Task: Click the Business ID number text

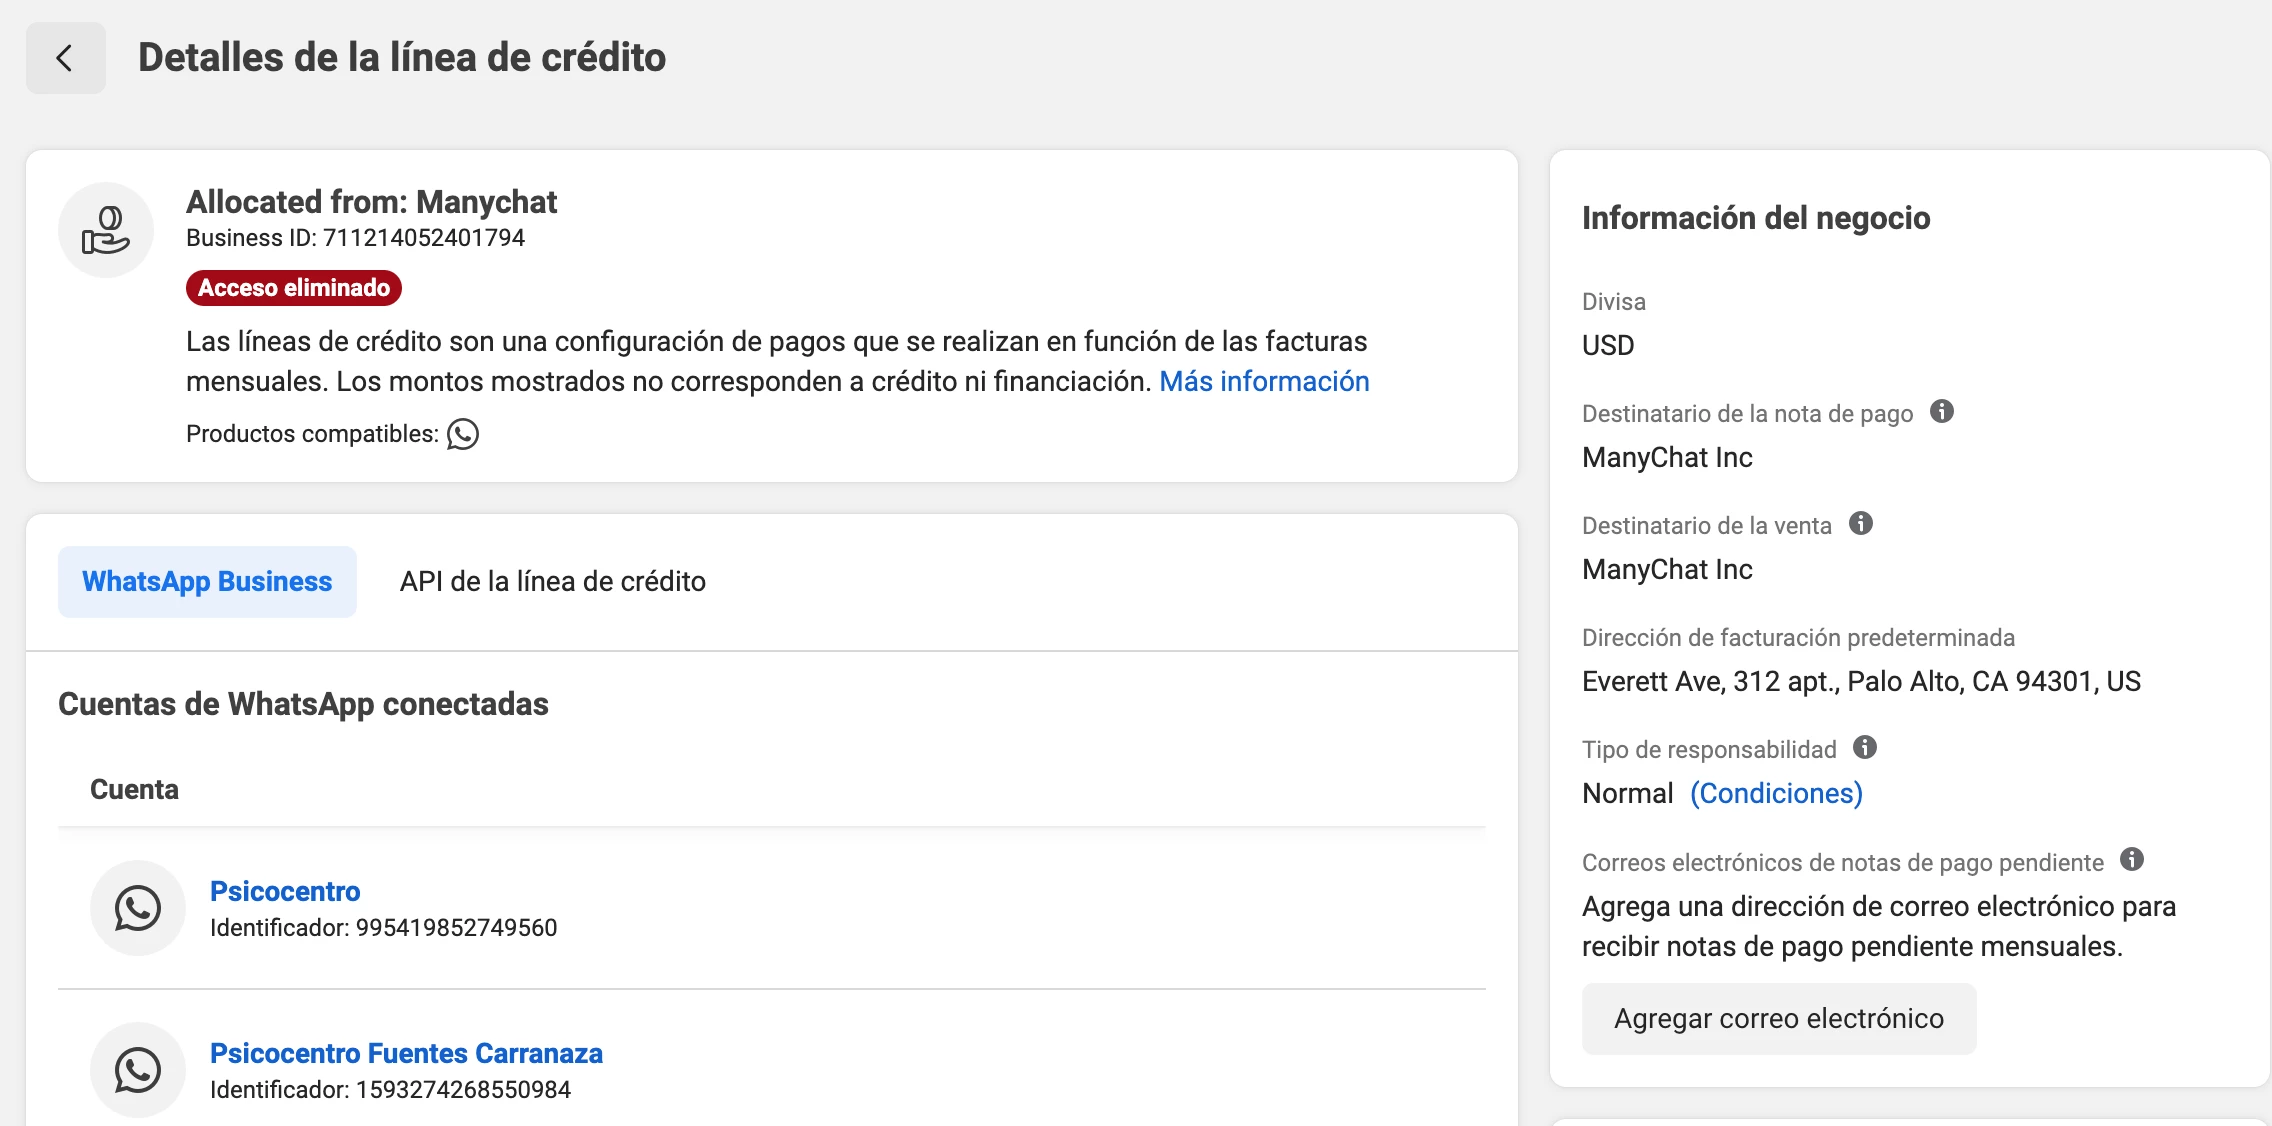Action: 423,238
